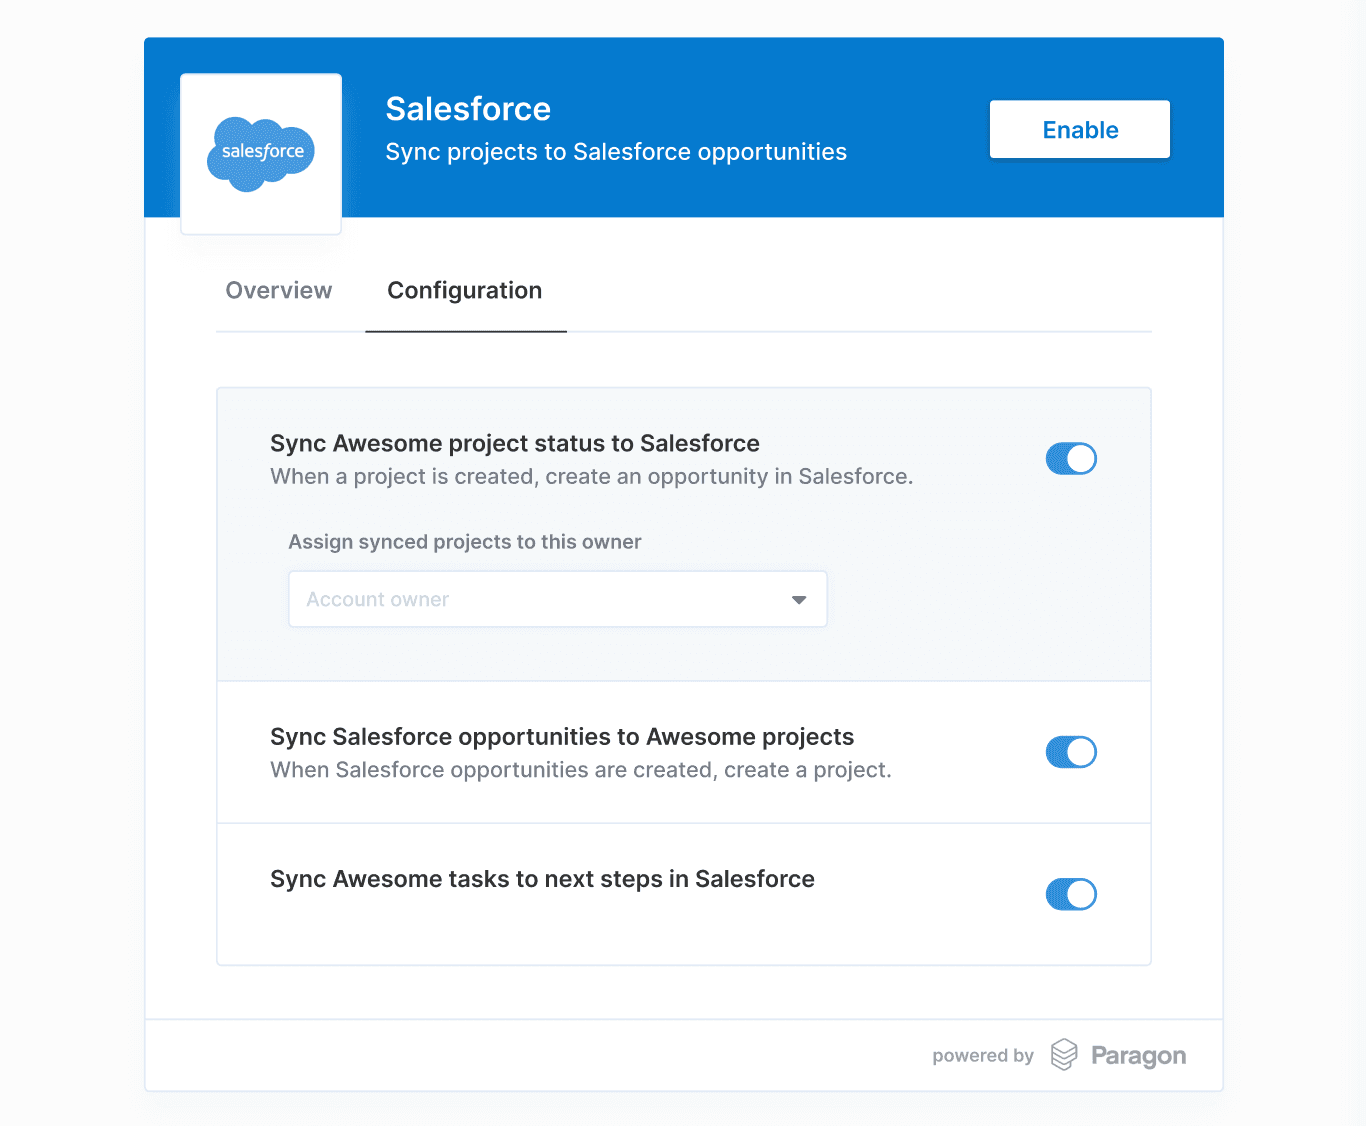The height and width of the screenshot is (1126, 1366).
Task: Click the dropdown arrow in owner selector
Action: click(x=799, y=600)
